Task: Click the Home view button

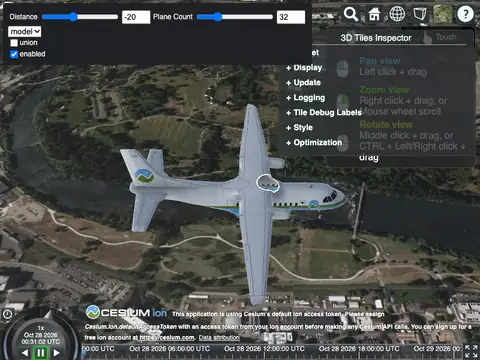Action: pyautogui.click(x=374, y=14)
